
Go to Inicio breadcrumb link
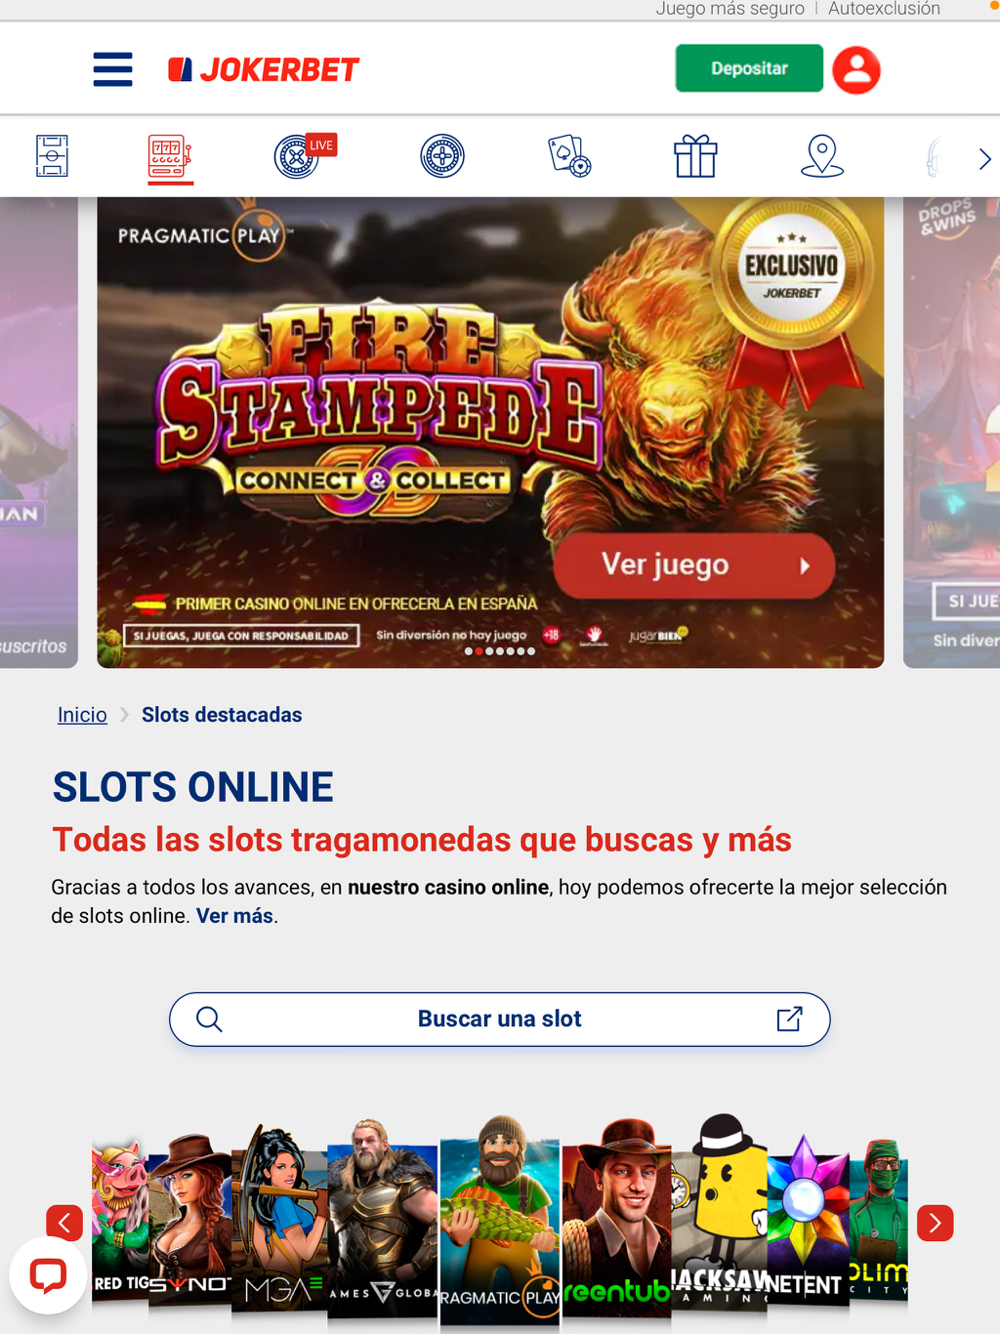click(x=82, y=715)
